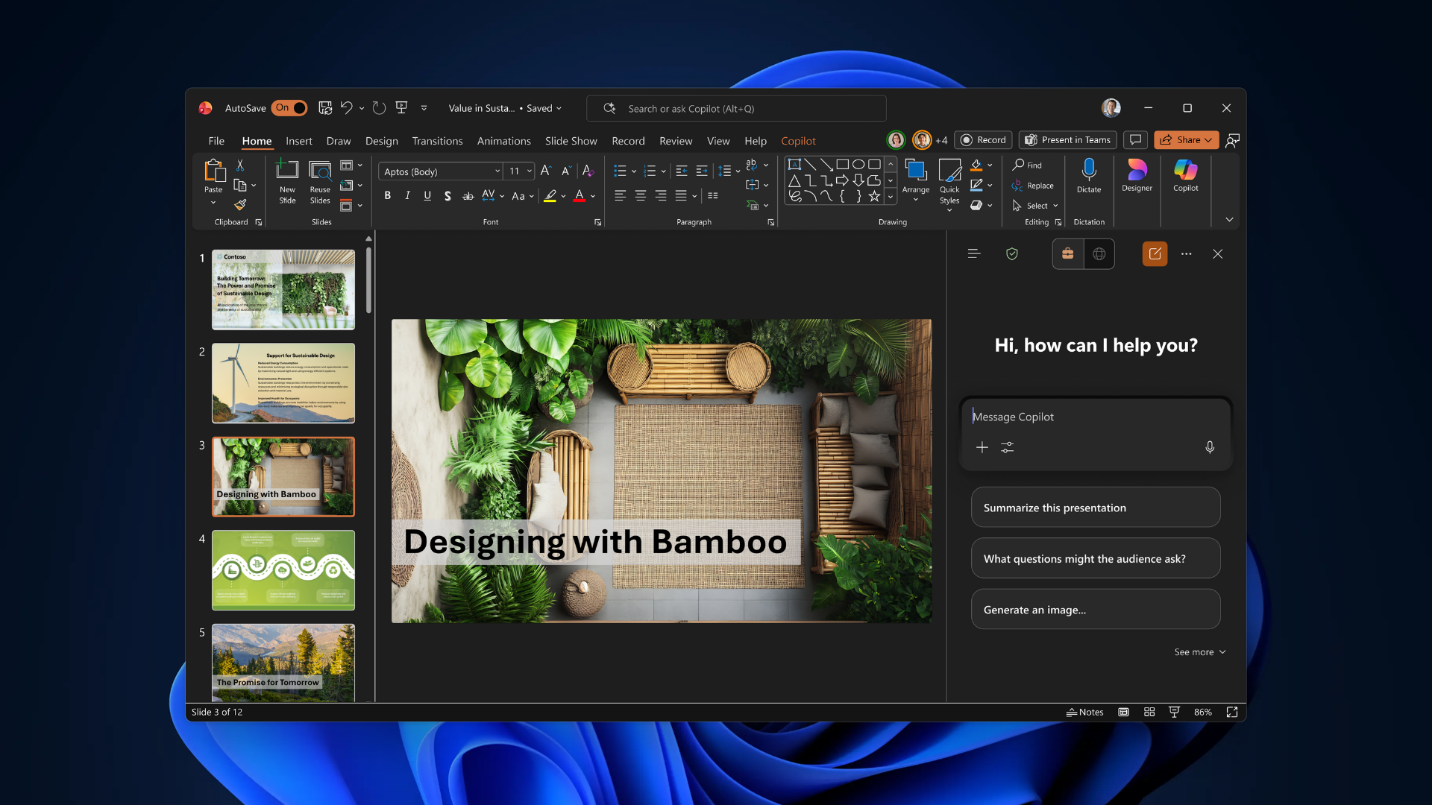Switch to the Animations tab
This screenshot has height=805, width=1432.
[x=504, y=141]
